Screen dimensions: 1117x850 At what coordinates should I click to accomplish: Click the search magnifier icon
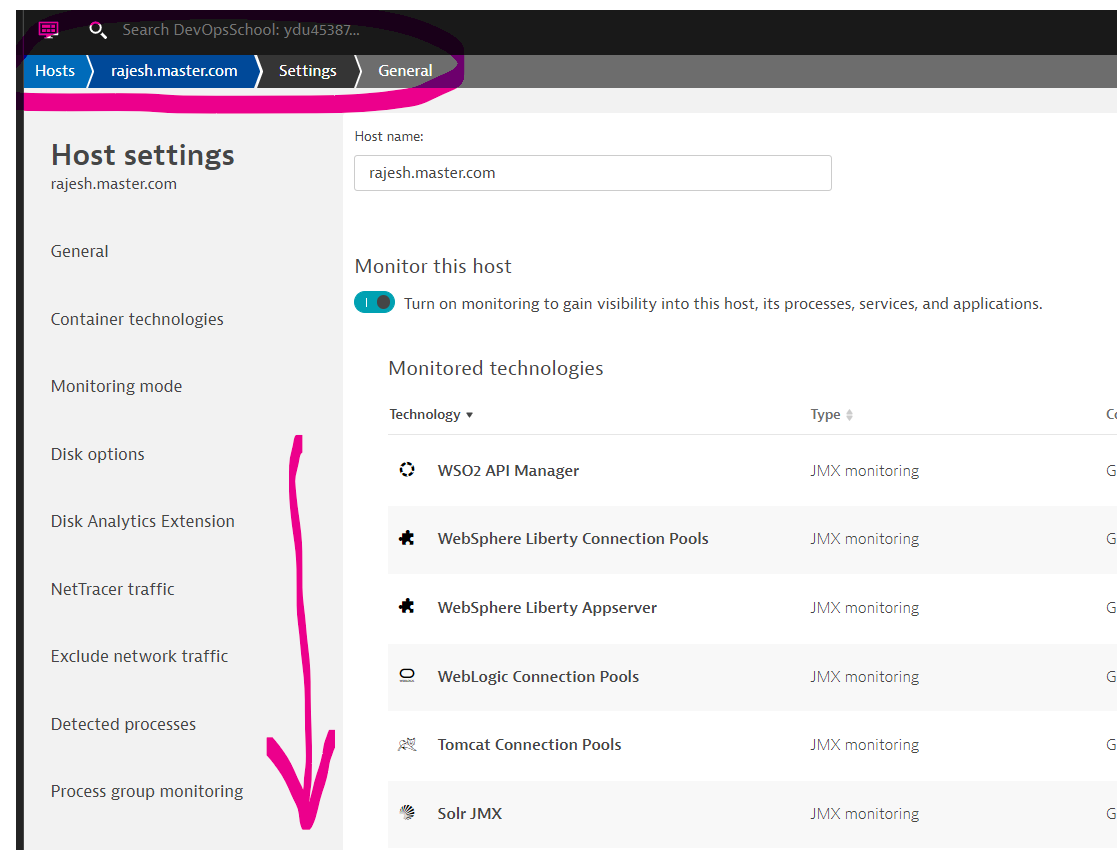coord(97,30)
